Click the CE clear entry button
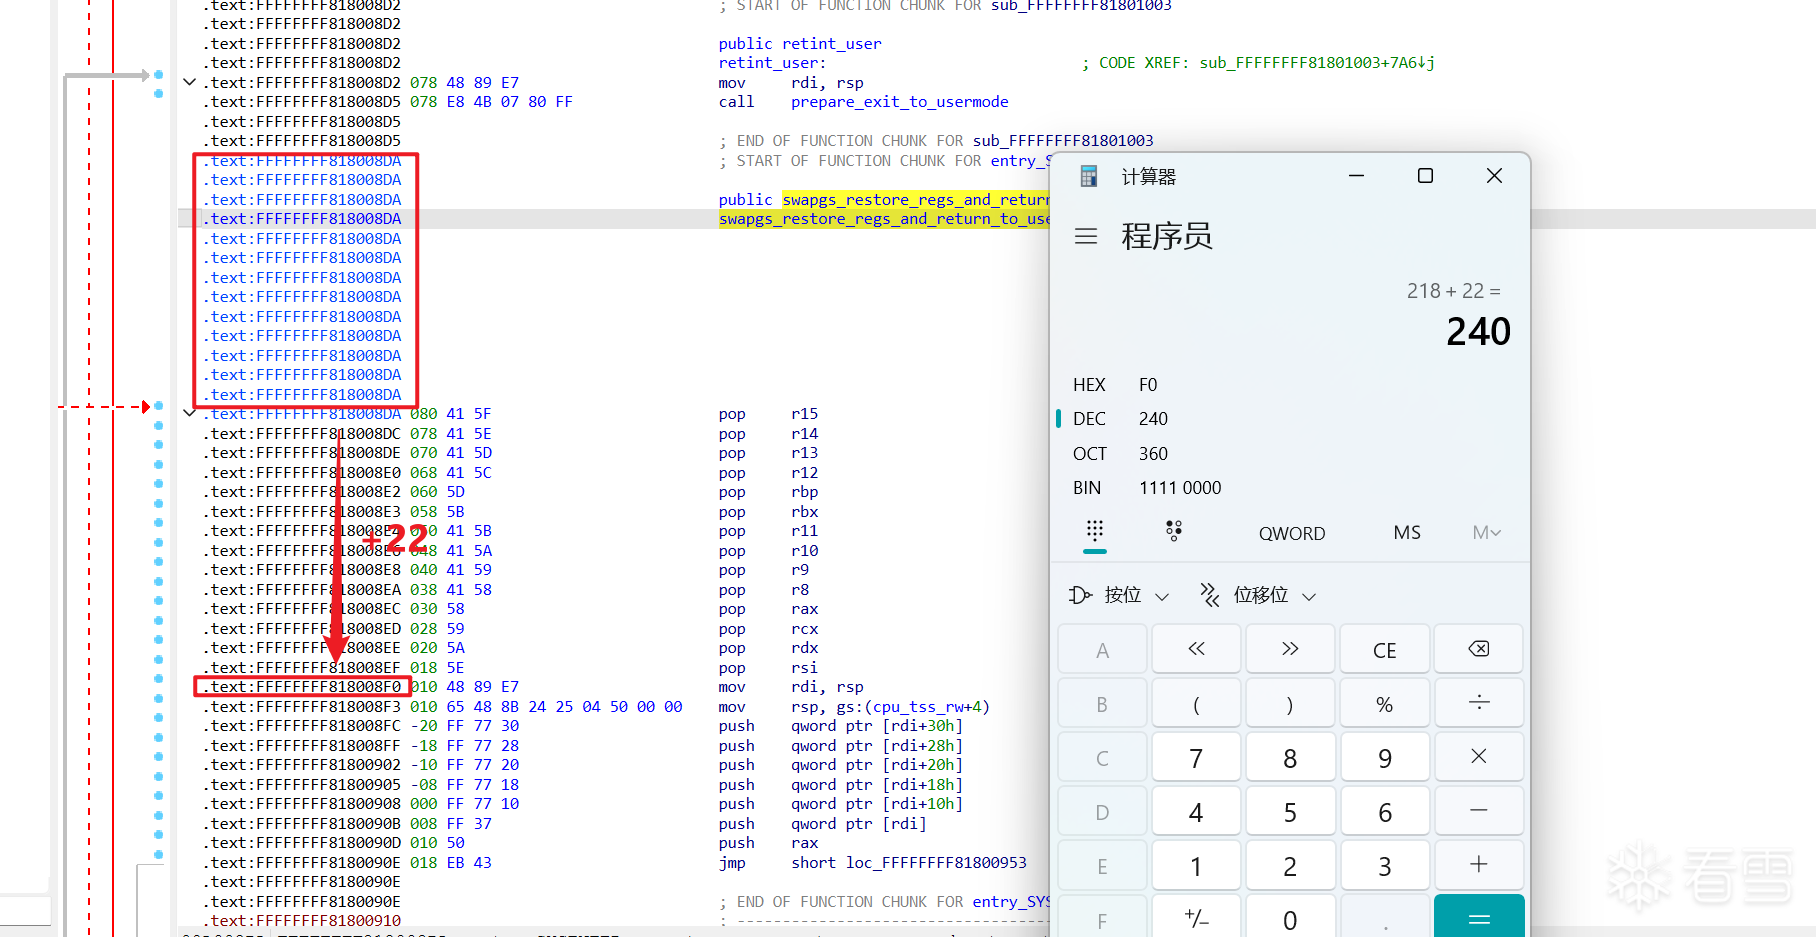1816x937 pixels. (1385, 649)
